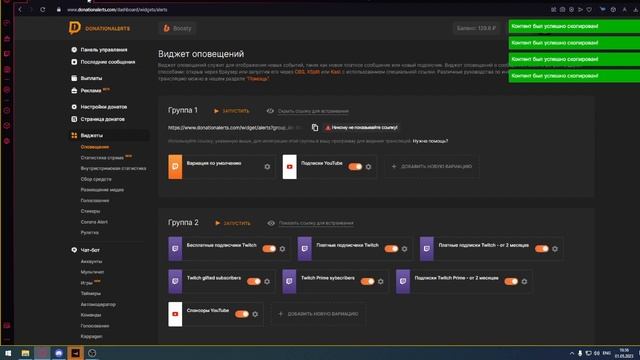Open Аккаунты under Чат-бот
Screen dimensions: 640x360
(x=91, y=261)
